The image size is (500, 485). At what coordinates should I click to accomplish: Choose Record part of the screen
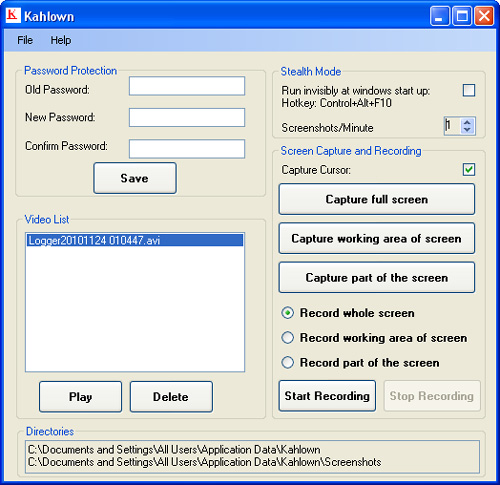(288, 362)
